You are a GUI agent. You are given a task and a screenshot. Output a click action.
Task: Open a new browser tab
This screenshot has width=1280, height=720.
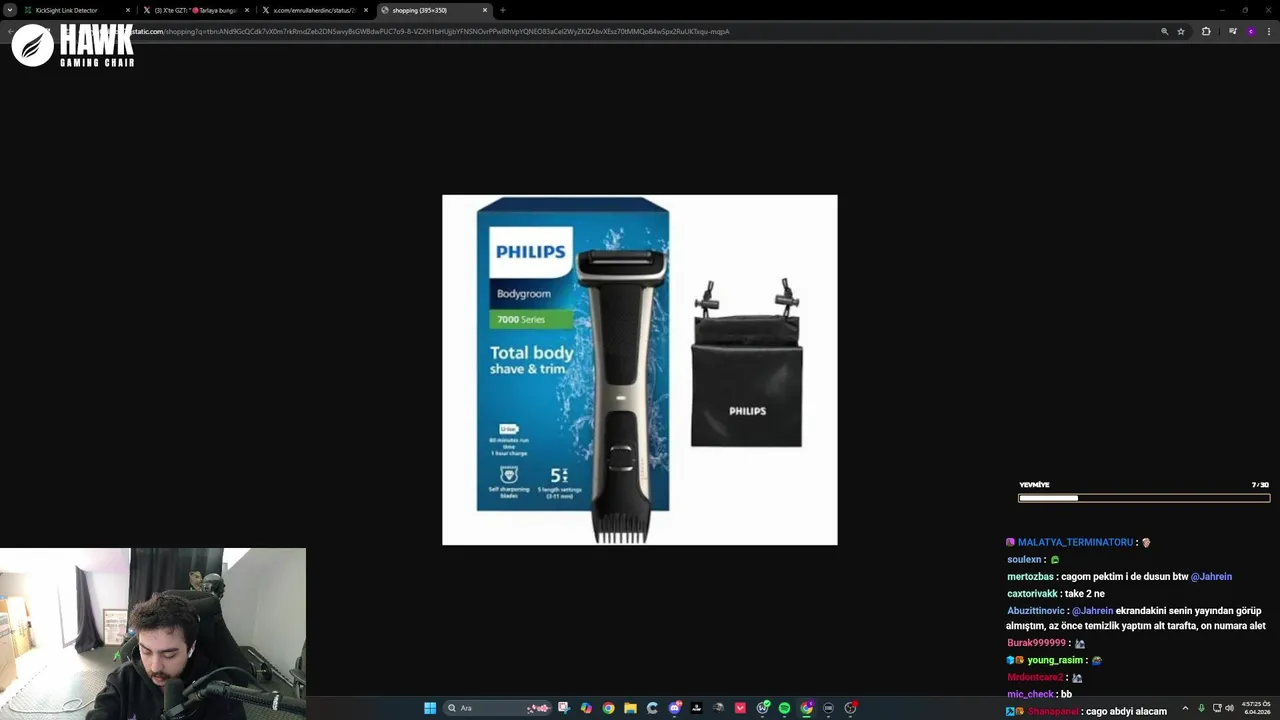pyautogui.click(x=502, y=10)
